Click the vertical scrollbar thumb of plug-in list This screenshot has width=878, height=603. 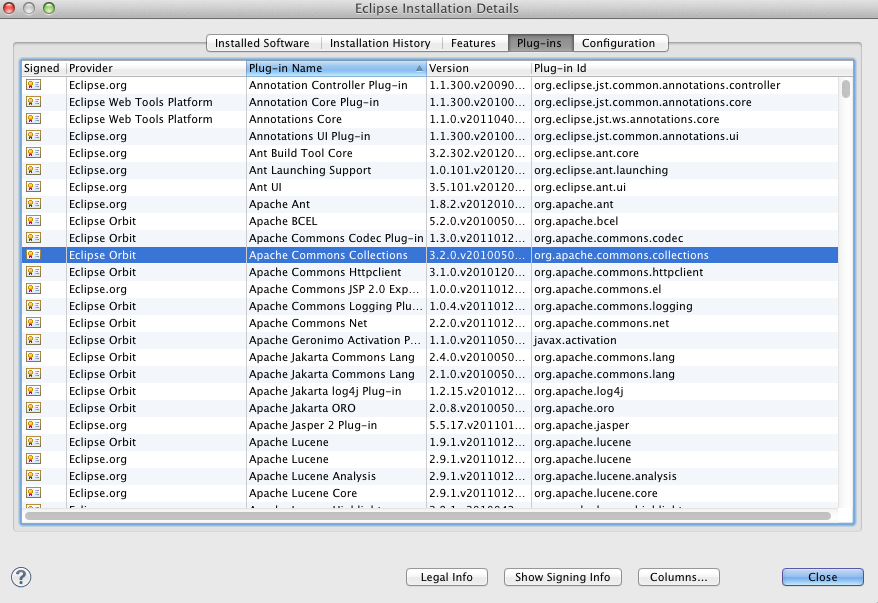pos(846,88)
